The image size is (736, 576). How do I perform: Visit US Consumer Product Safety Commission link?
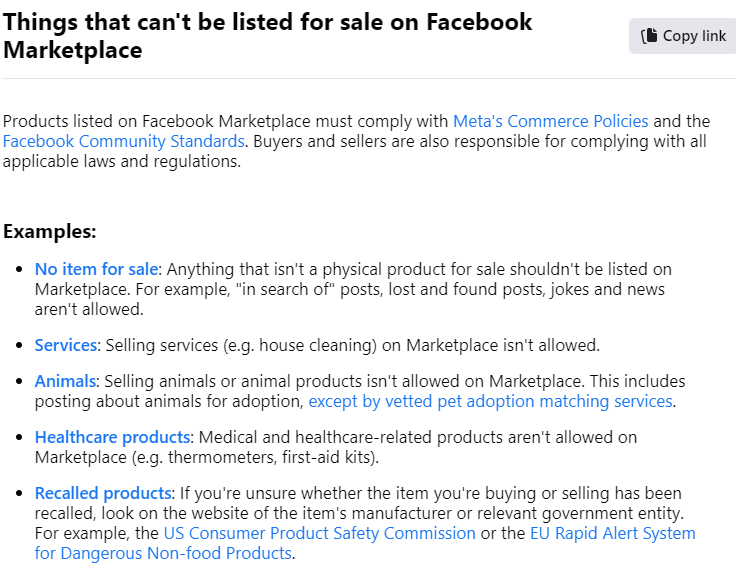point(320,533)
